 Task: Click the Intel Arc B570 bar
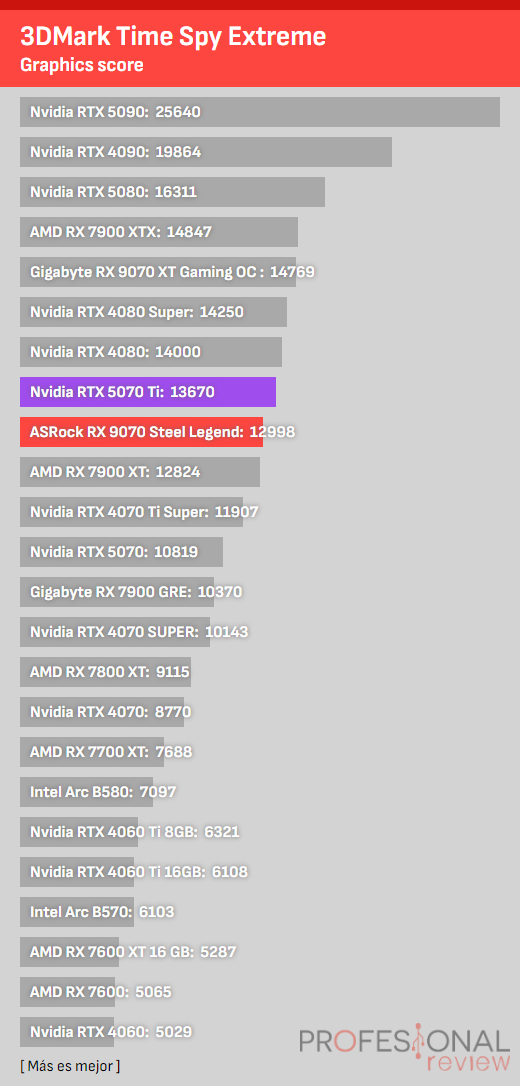pos(77,912)
